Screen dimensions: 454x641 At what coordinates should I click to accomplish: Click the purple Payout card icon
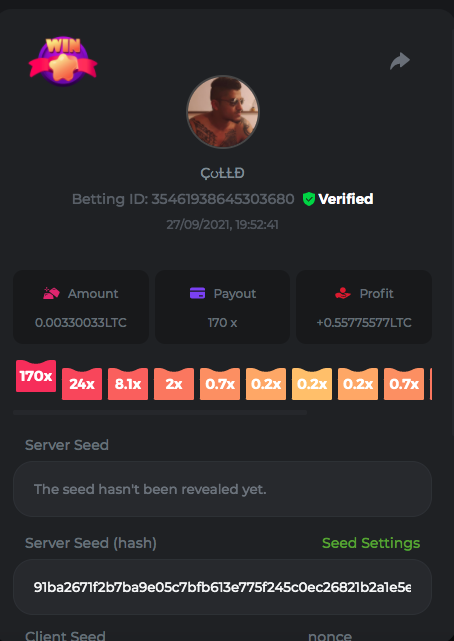coord(197,293)
